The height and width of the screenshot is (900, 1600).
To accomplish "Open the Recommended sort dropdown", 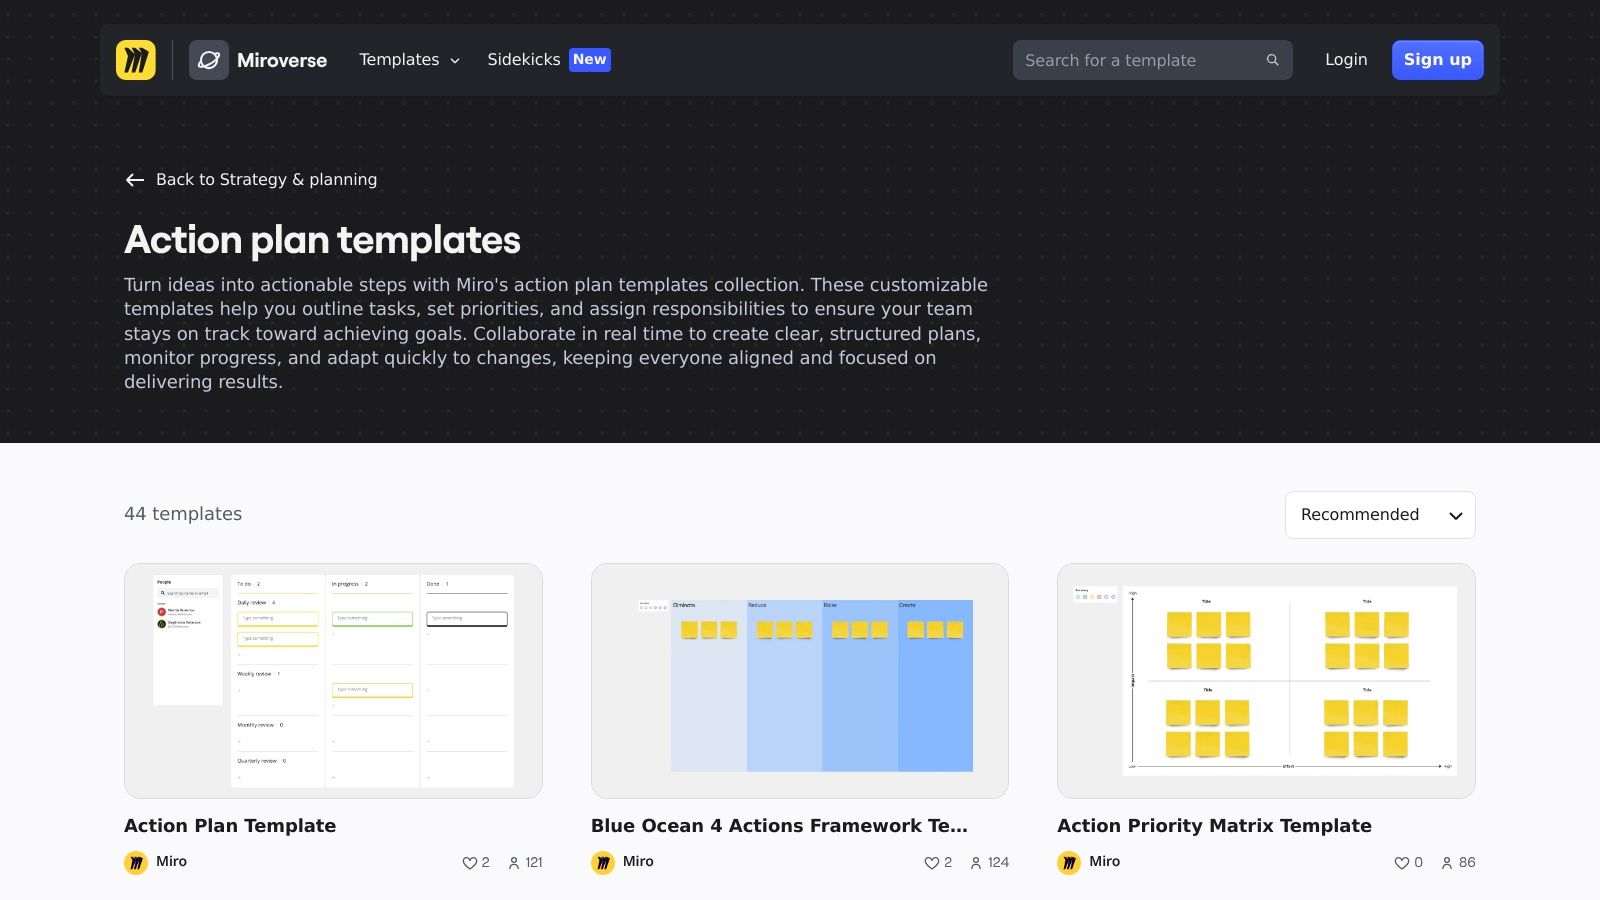I will click(x=1379, y=515).
